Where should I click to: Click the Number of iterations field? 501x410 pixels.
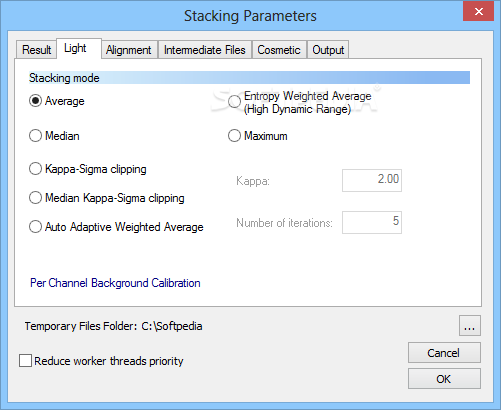pos(372,222)
